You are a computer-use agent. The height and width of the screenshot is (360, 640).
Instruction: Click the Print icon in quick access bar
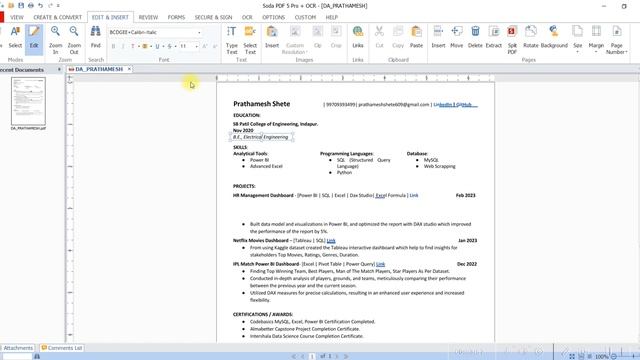31,6
